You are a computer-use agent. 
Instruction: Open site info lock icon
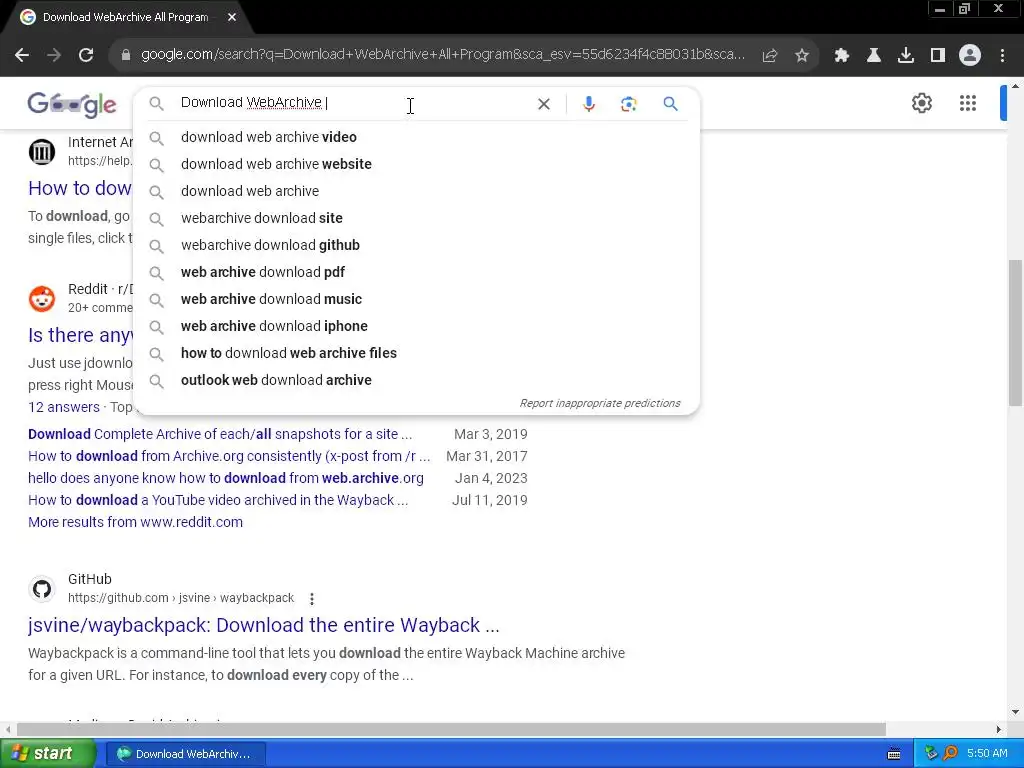pyautogui.click(x=126, y=55)
